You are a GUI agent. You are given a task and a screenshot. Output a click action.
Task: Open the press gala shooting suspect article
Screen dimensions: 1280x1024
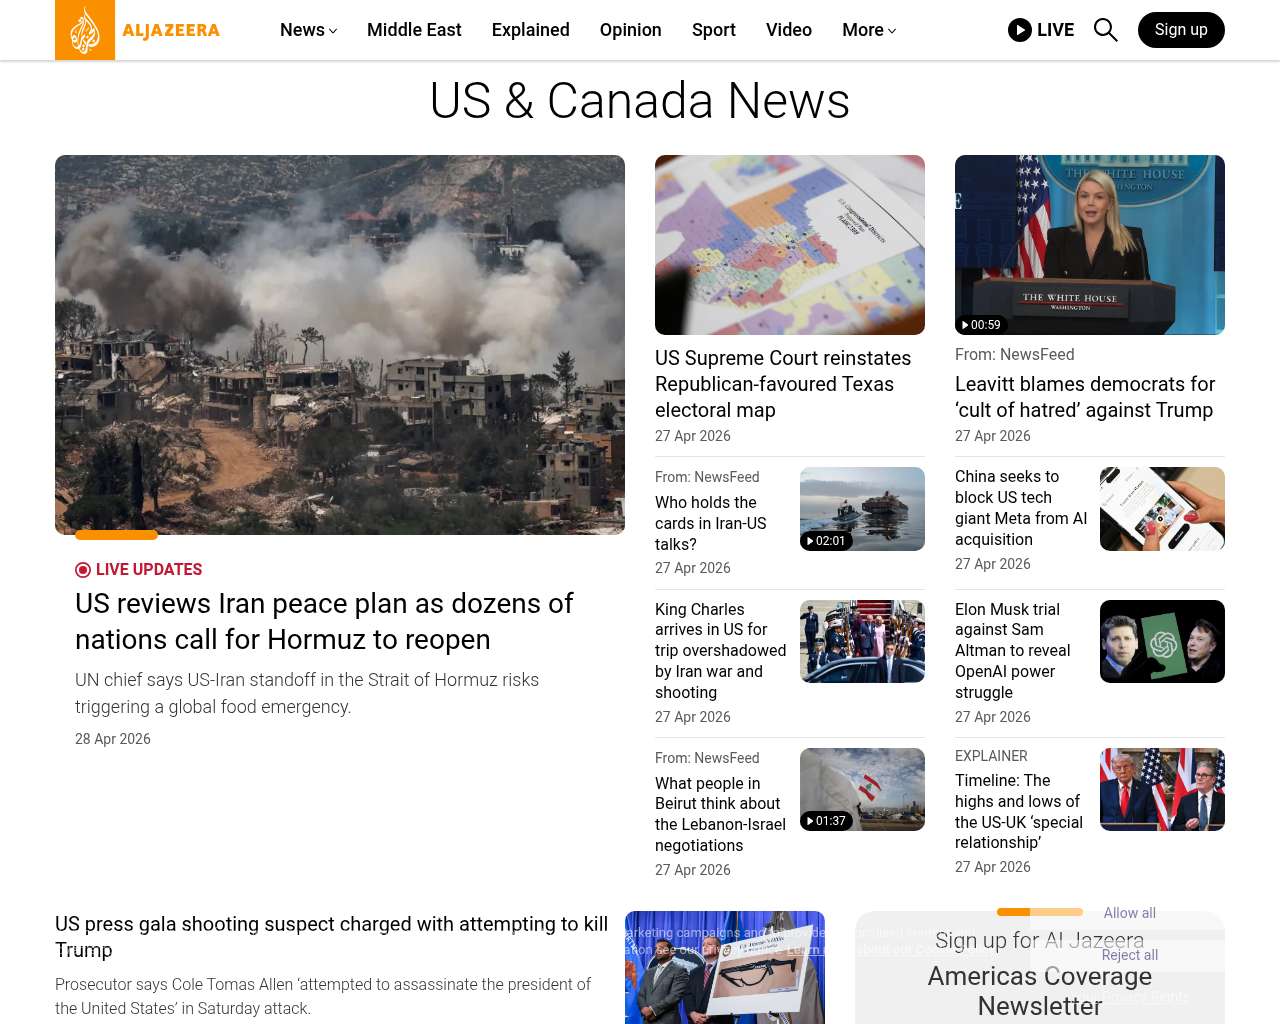coord(331,937)
